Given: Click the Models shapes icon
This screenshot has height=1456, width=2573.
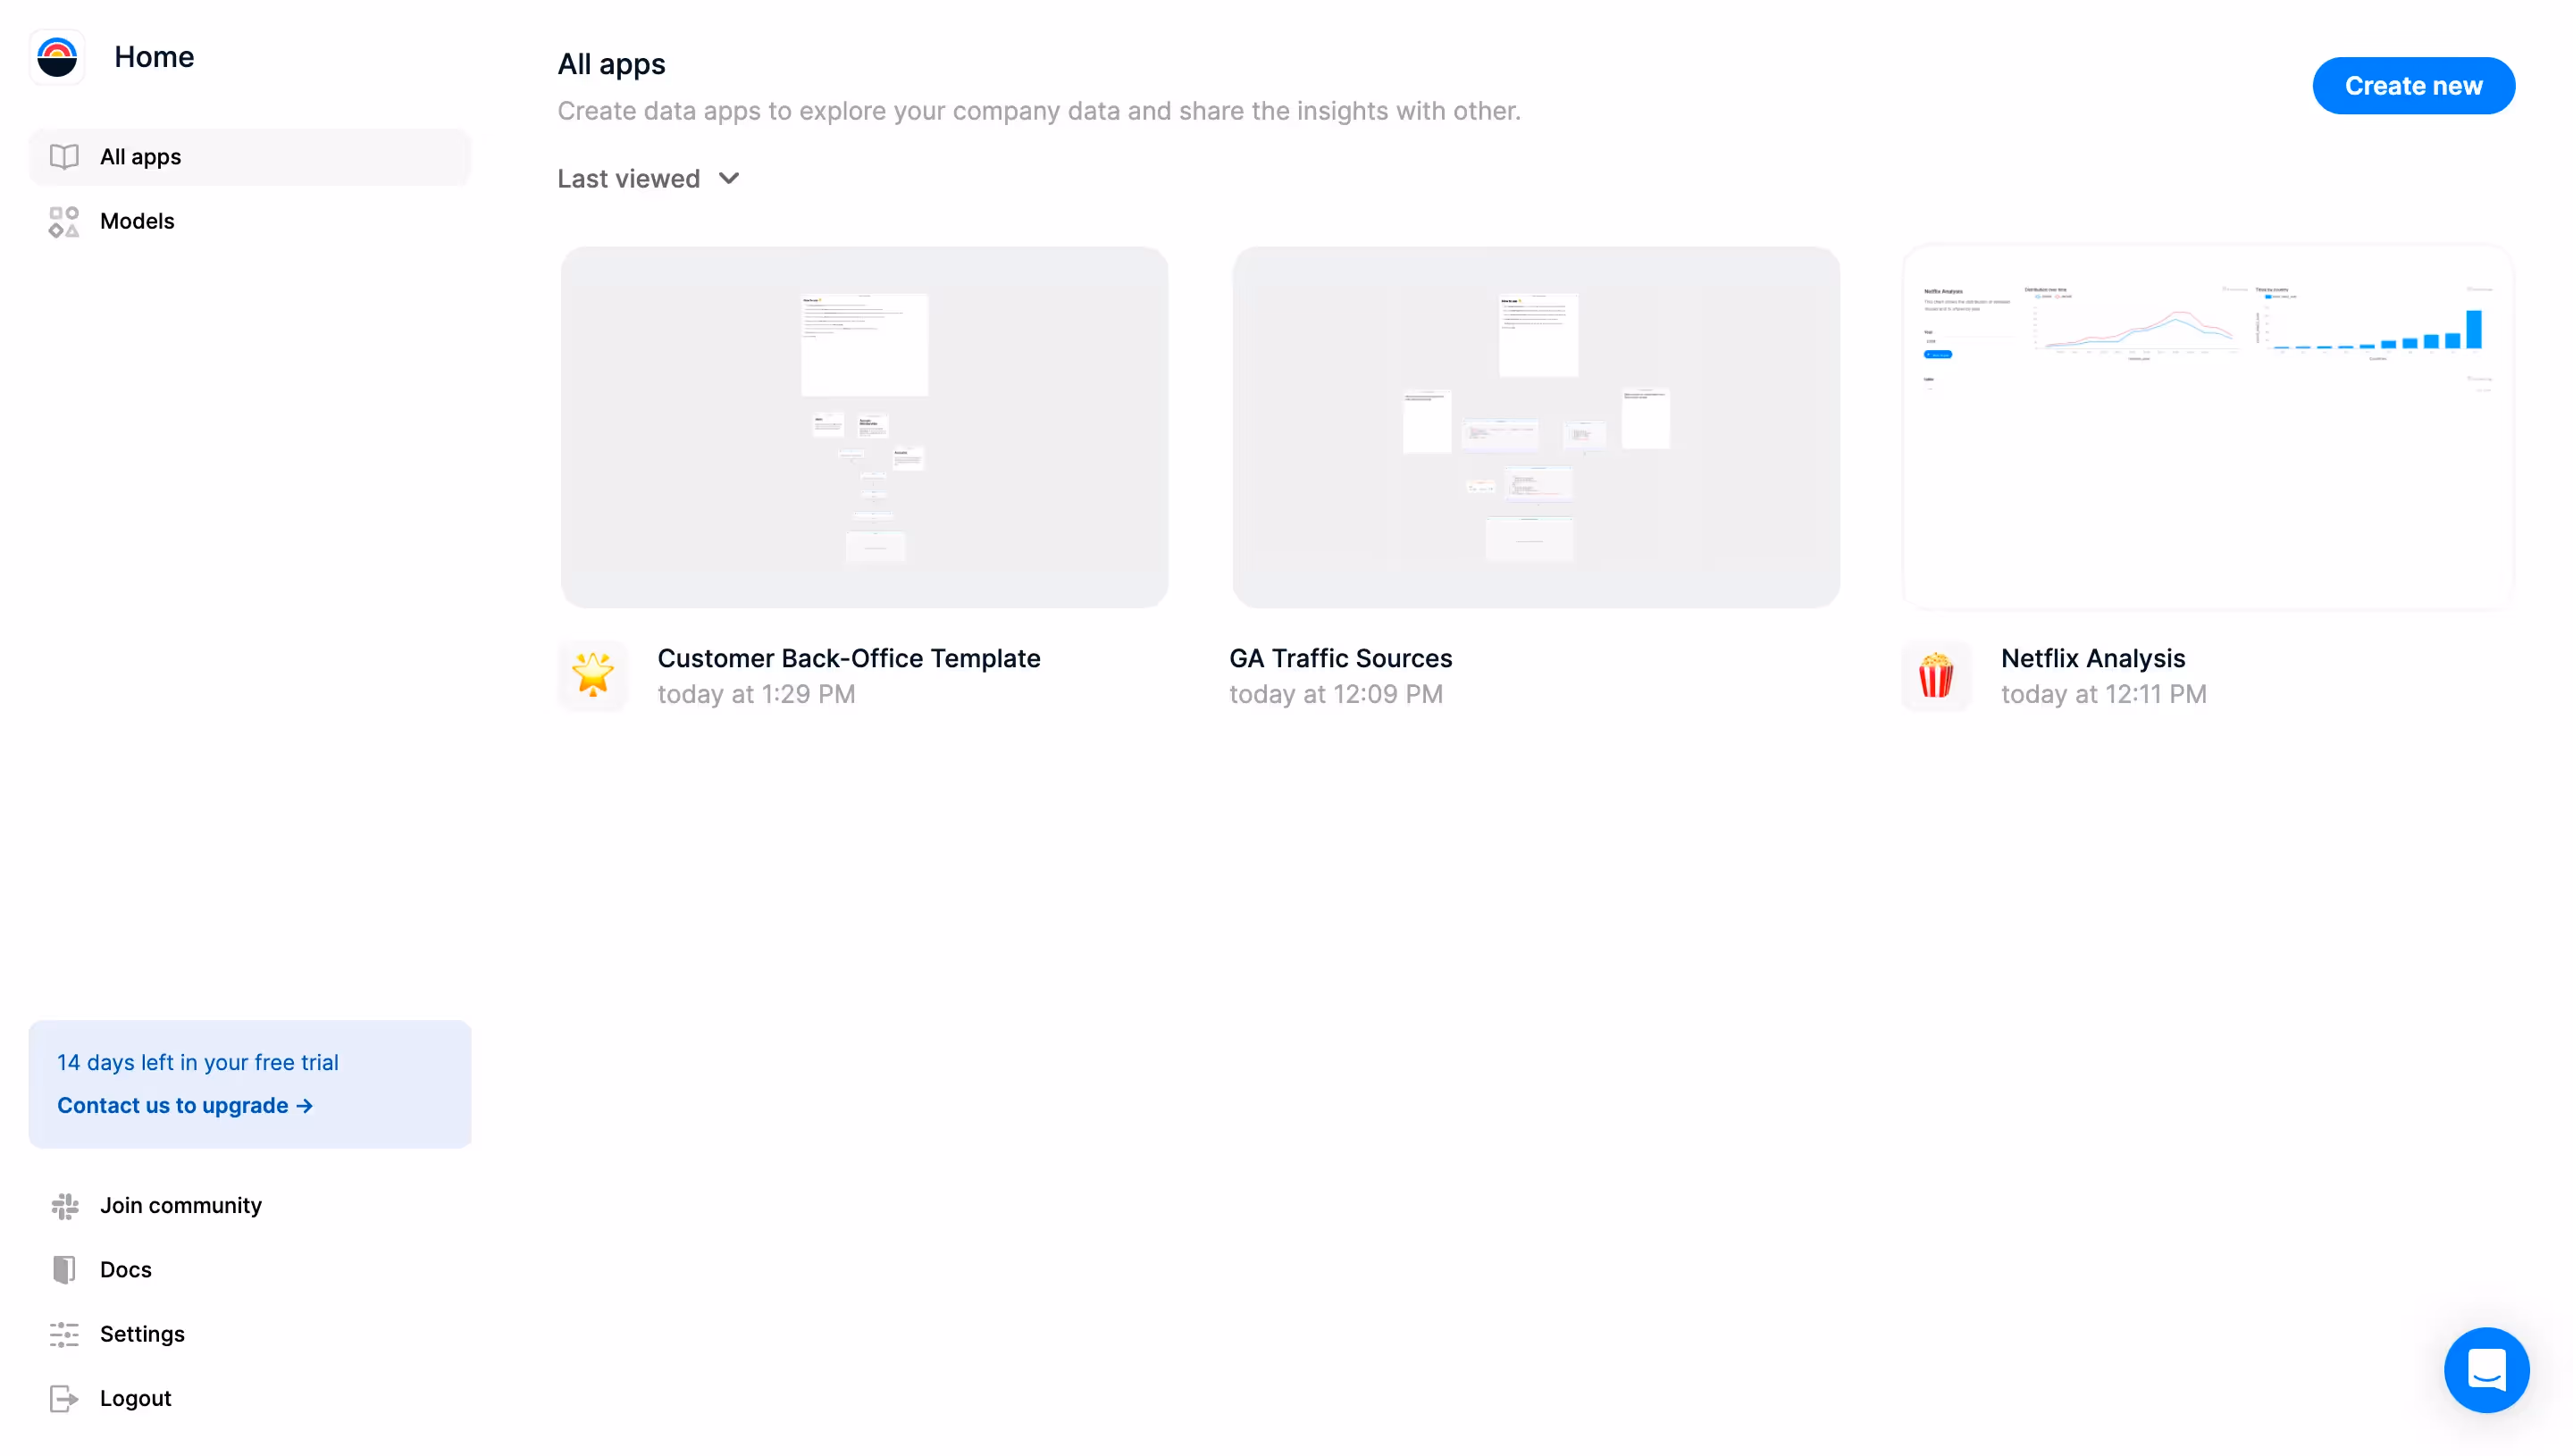Looking at the screenshot, I should click(x=64, y=221).
